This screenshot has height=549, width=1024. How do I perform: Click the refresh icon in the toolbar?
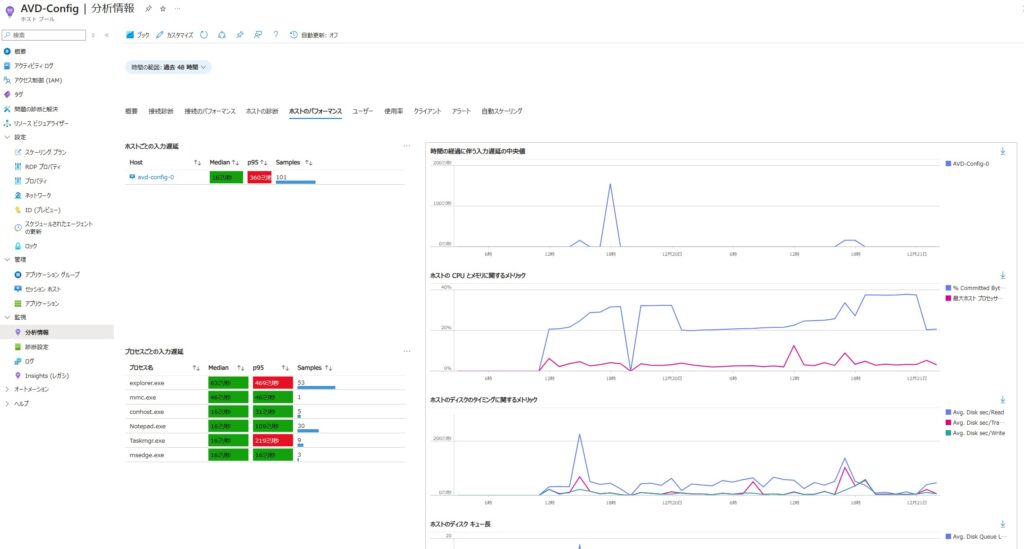click(x=204, y=35)
